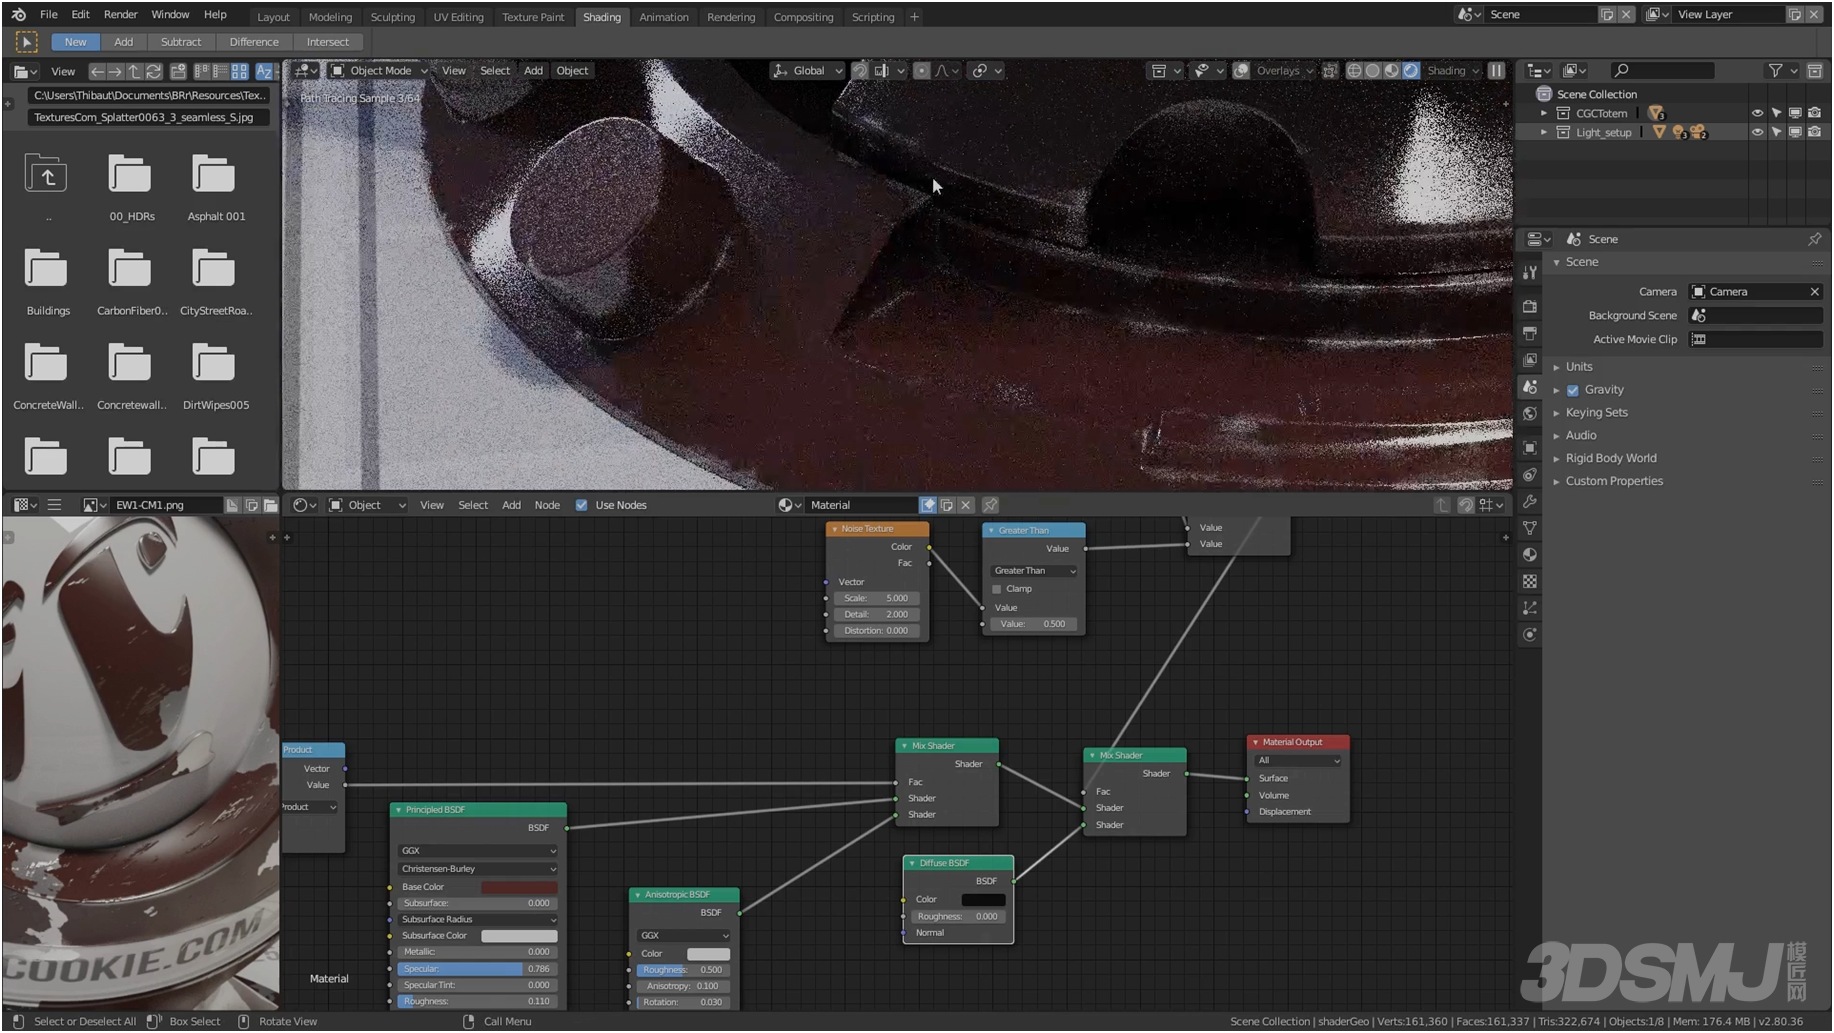This screenshot has height=1033, width=1834.
Task: Open the World properties tab
Action: click(1529, 414)
